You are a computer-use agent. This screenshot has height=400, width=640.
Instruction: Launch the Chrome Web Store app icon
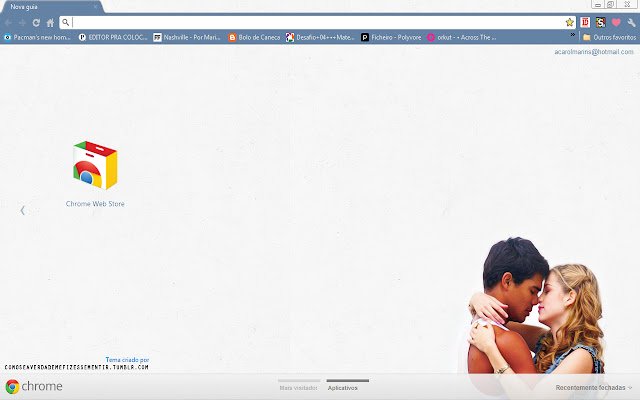95,165
